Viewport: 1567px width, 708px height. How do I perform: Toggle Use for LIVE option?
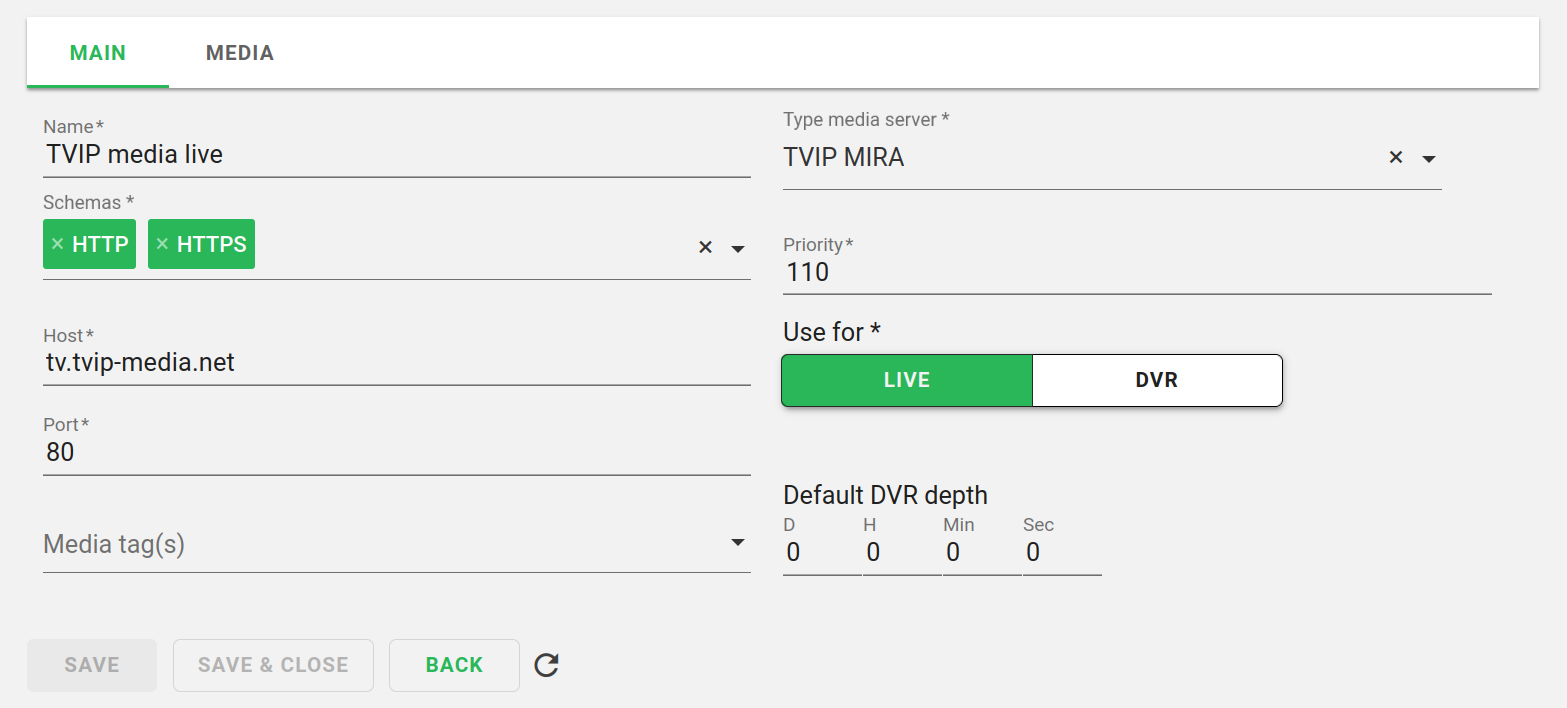(x=906, y=380)
